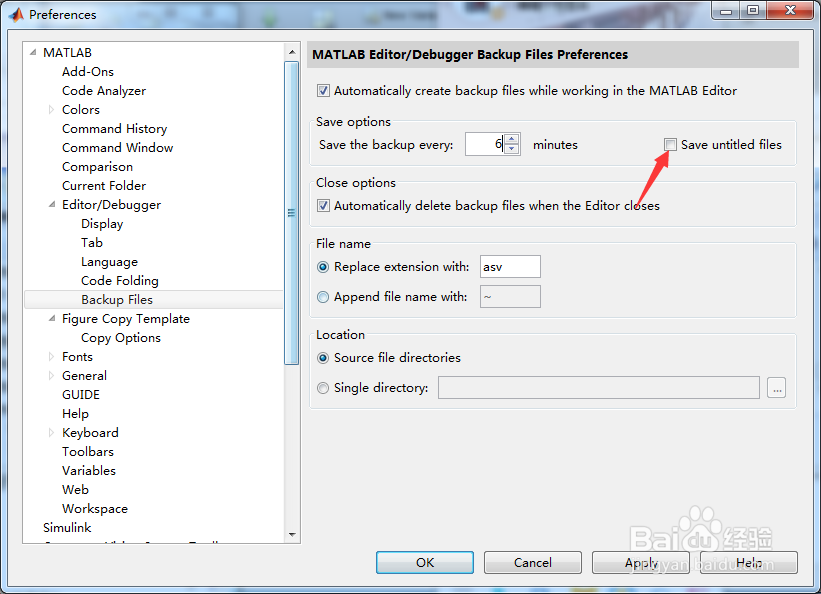The width and height of the screenshot is (821, 594).
Task: Select Simulink in the tree
Action: point(67,527)
